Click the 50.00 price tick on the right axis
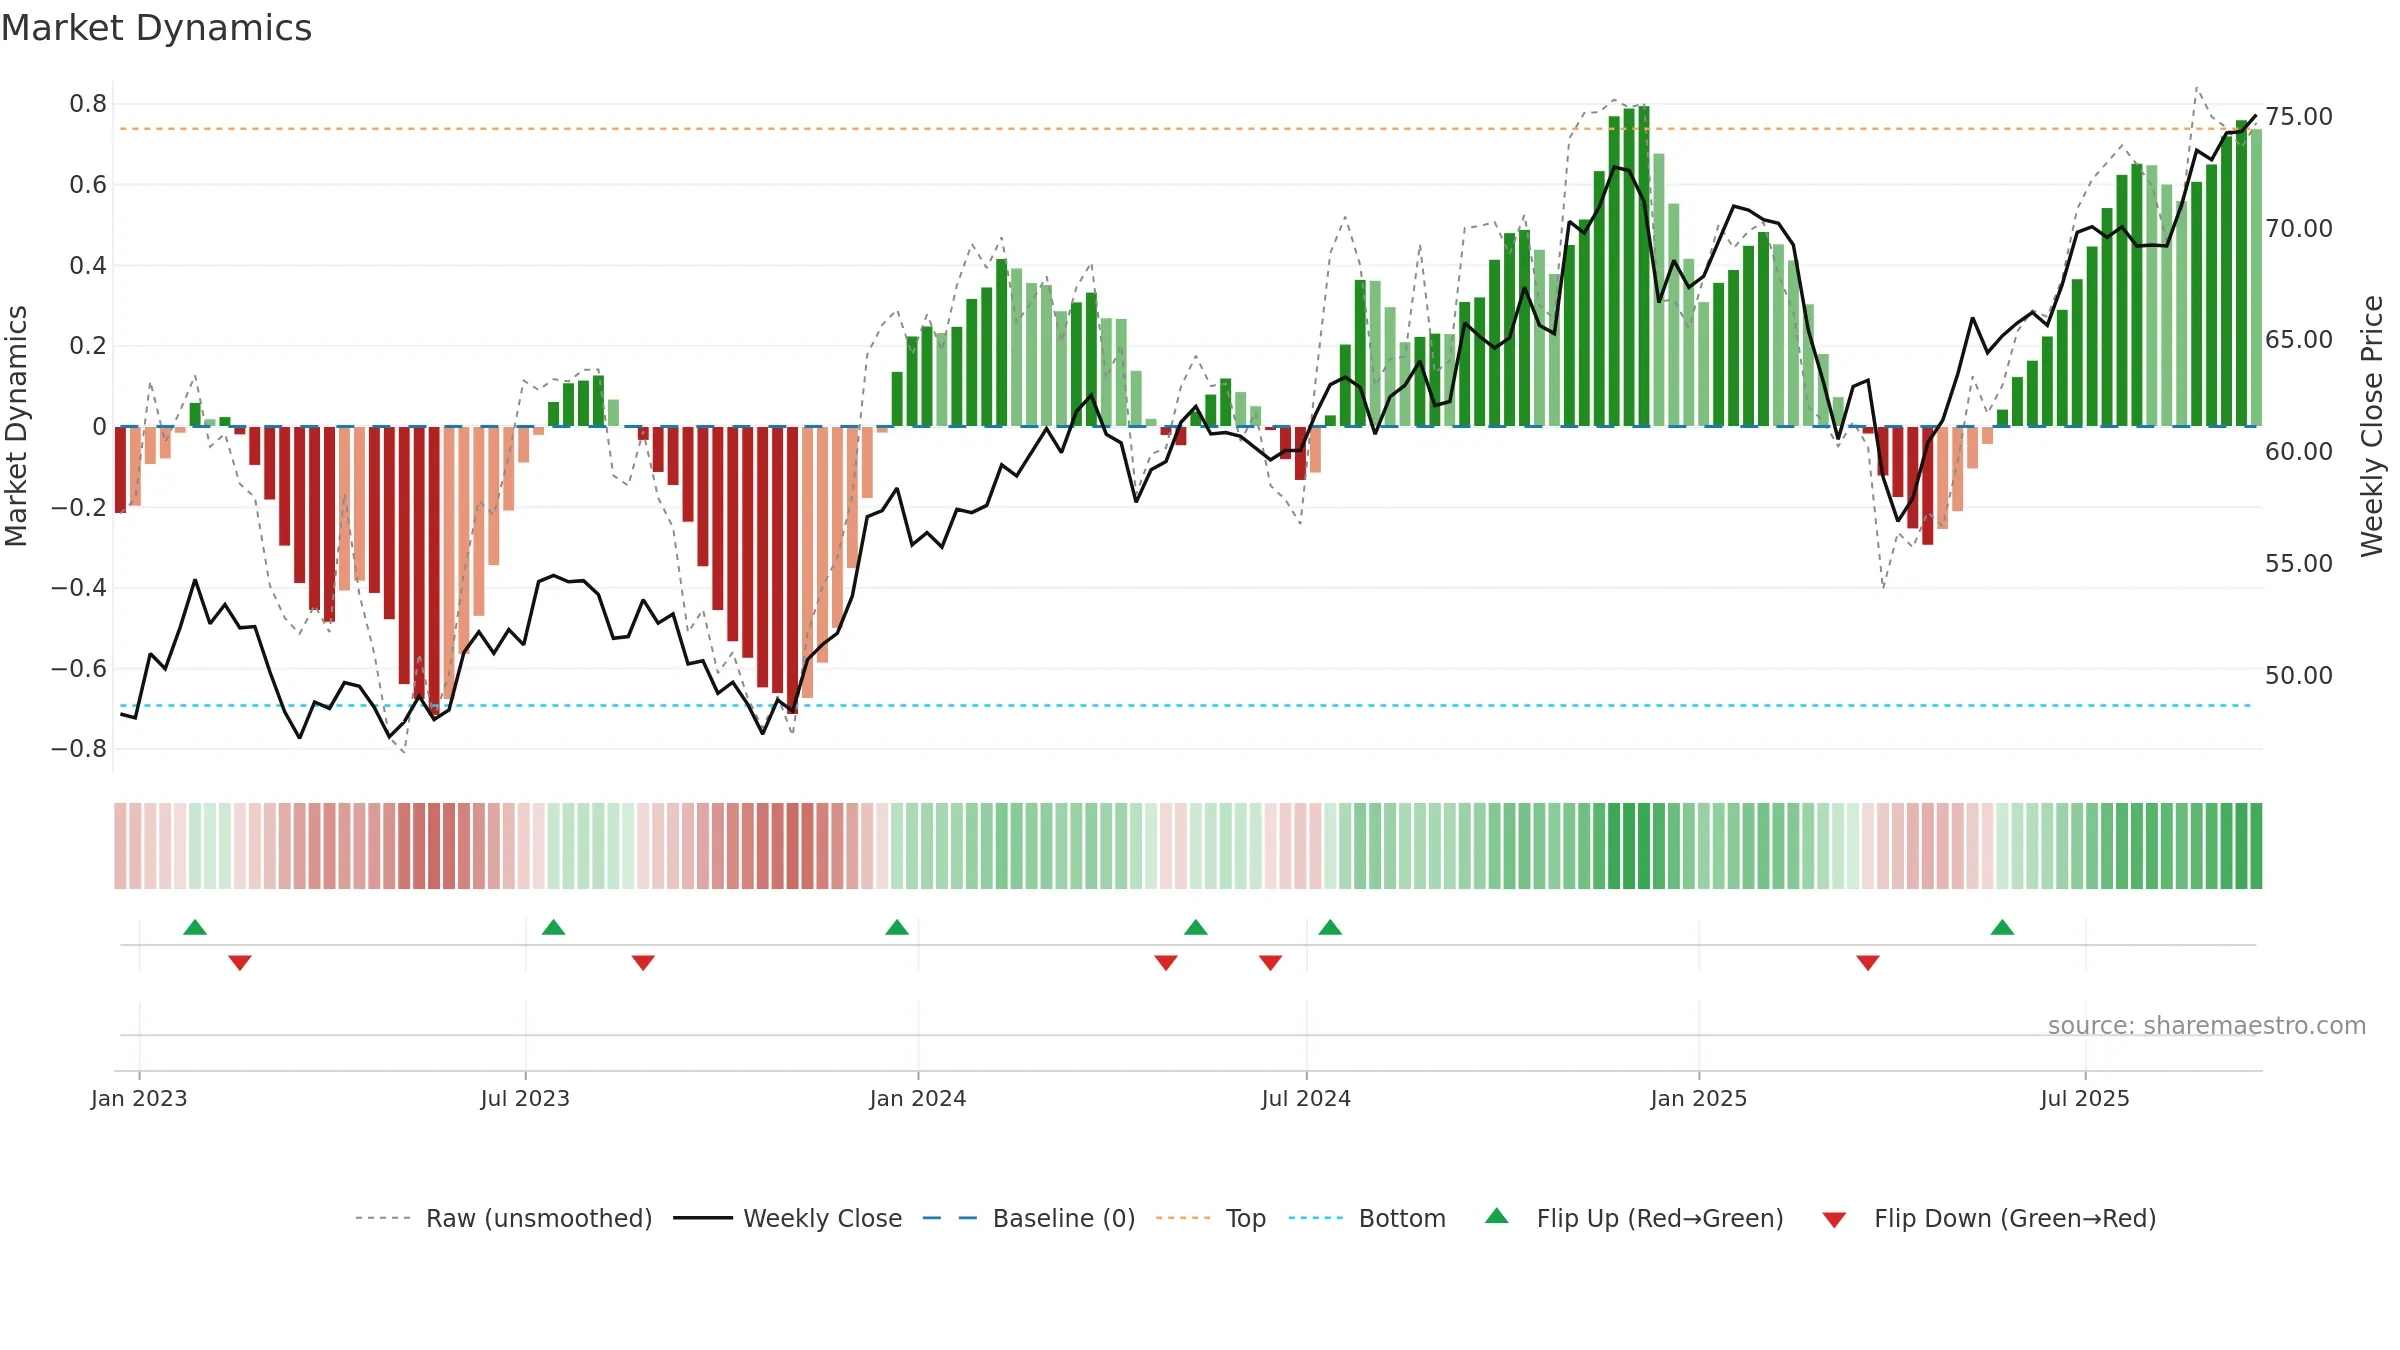The image size is (2400, 1350). 2299,676
